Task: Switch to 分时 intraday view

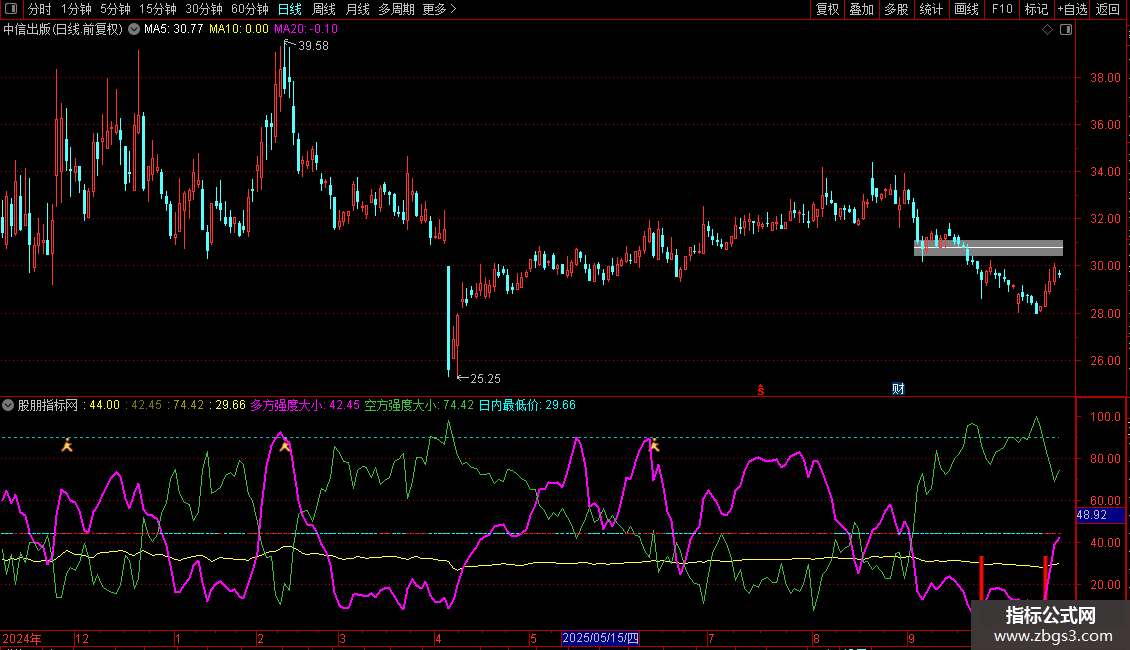Action: tap(39, 9)
